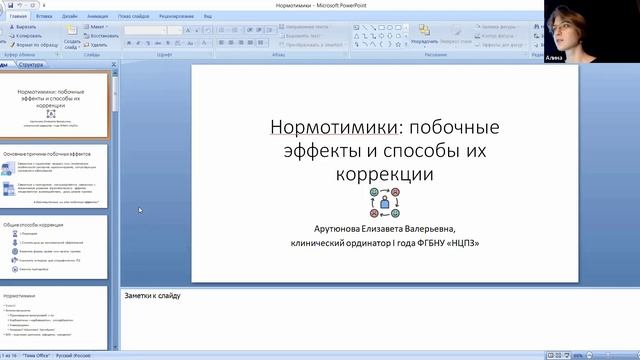
Task: Select the oval shape in shapes gallery
Action: pos(390,28)
